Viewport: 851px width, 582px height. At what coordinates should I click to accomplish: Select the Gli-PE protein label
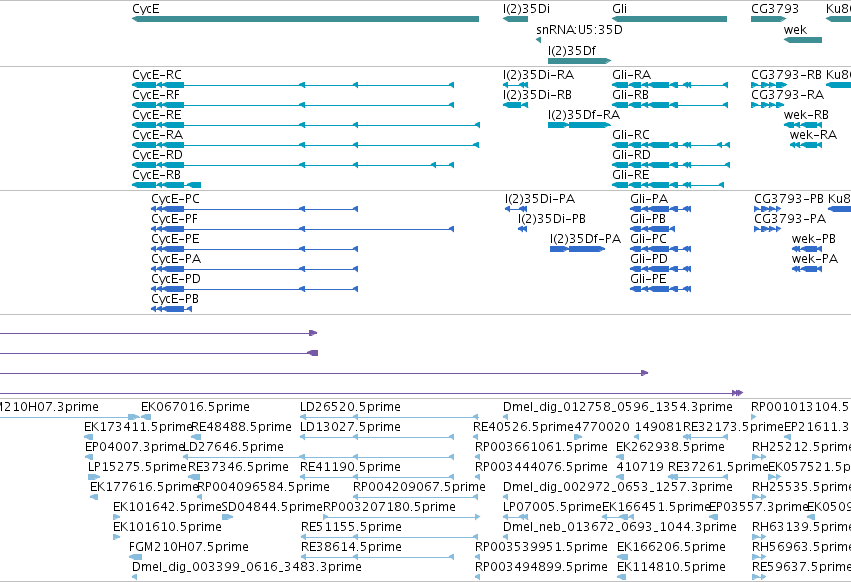(649, 279)
